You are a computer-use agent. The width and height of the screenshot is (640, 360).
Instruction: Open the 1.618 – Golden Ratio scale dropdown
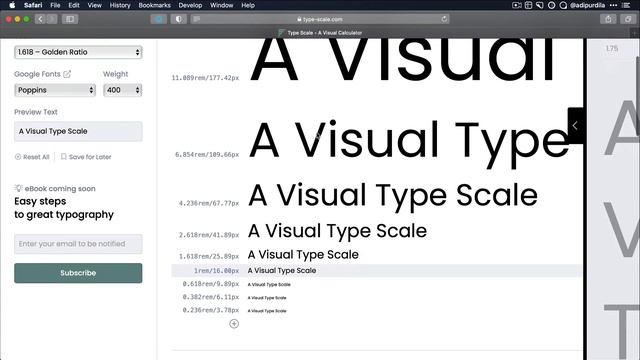click(x=78, y=52)
